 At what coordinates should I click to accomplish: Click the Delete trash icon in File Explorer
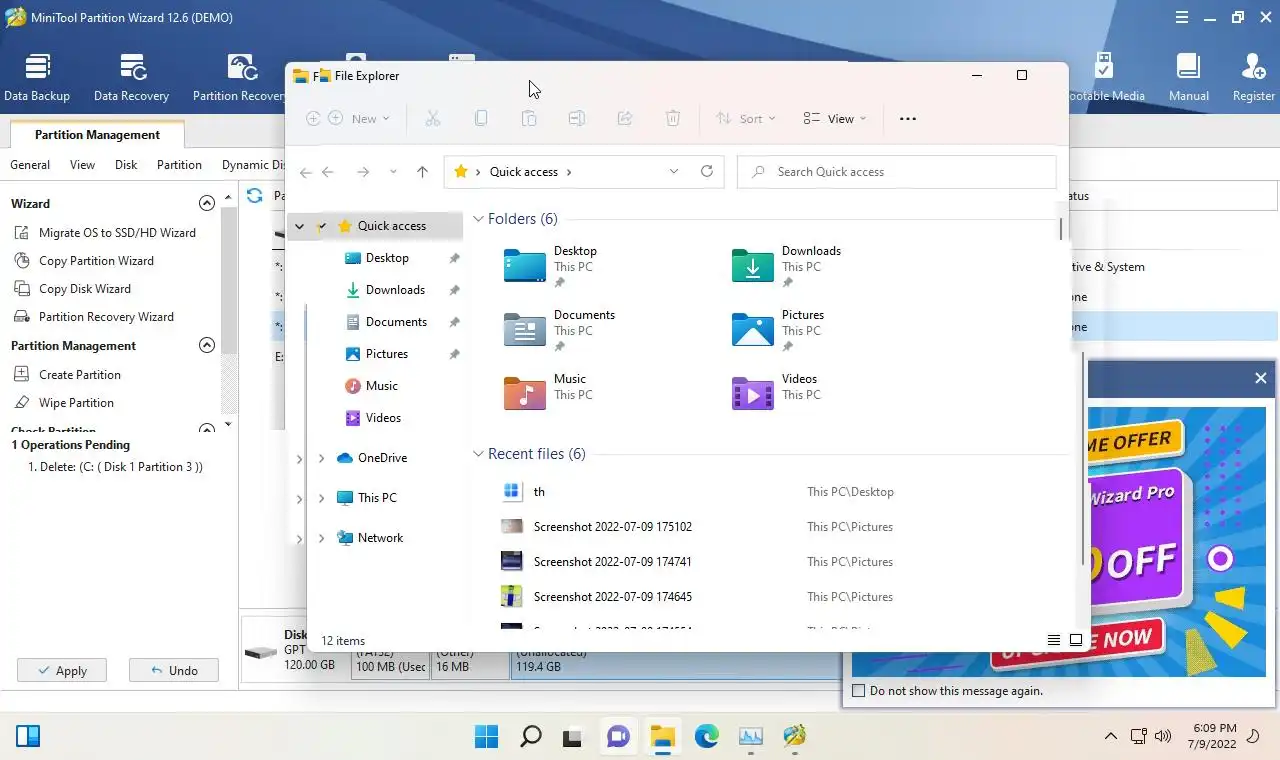tap(673, 118)
